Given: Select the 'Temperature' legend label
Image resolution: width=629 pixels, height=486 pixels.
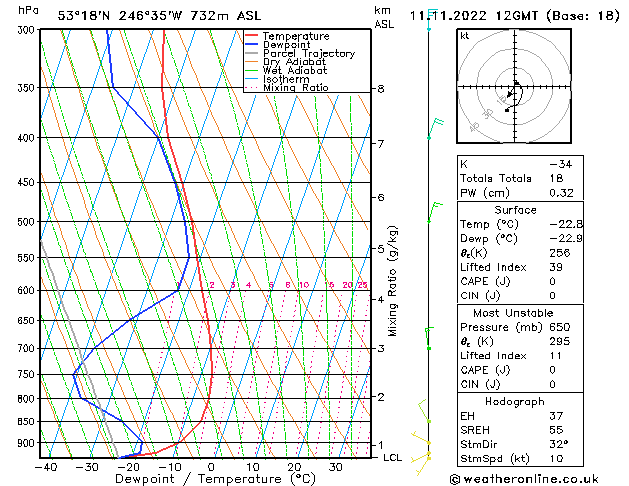Looking at the screenshot, I should coord(296,36).
